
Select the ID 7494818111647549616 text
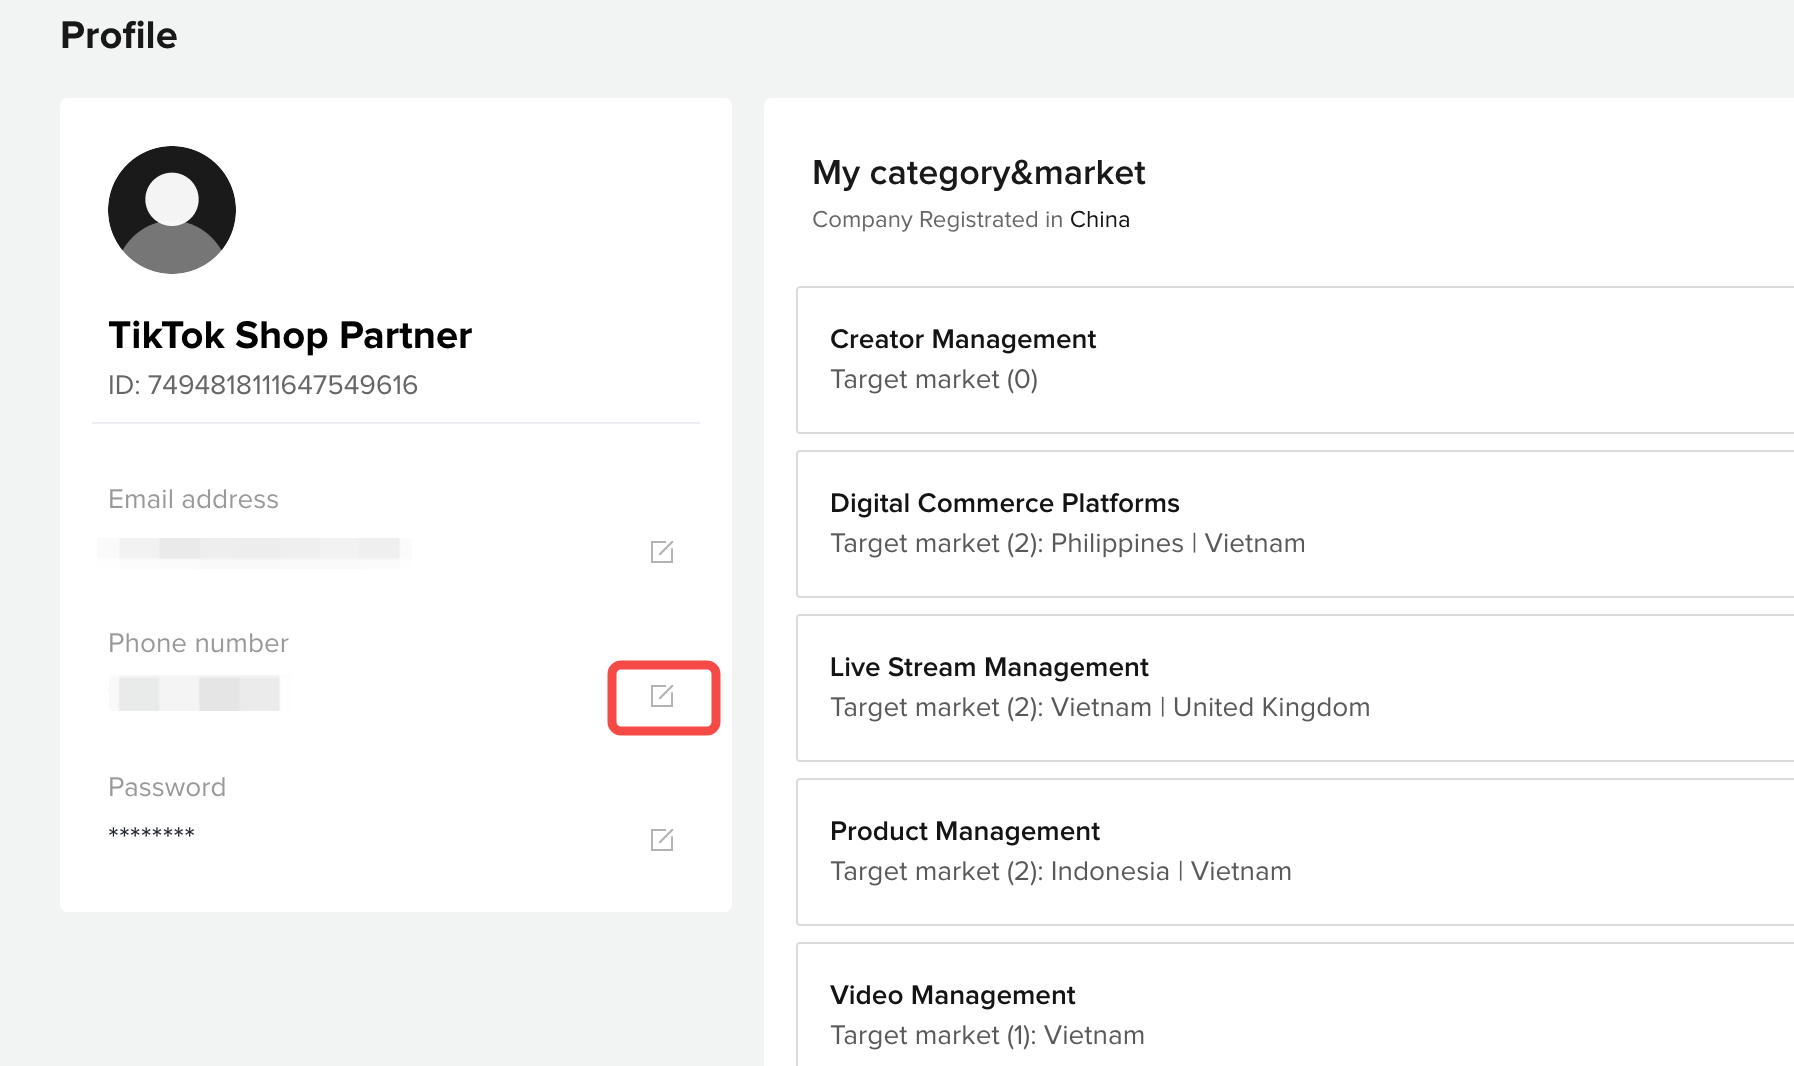pyautogui.click(x=263, y=385)
